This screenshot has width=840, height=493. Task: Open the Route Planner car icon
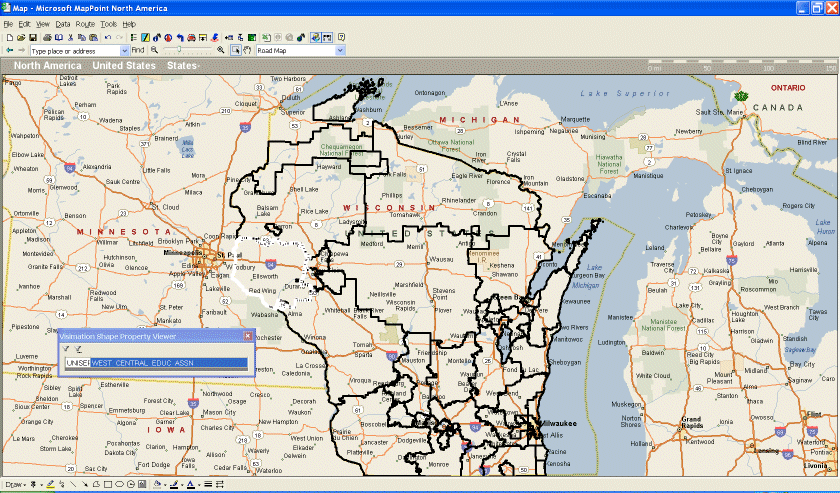[191, 38]
